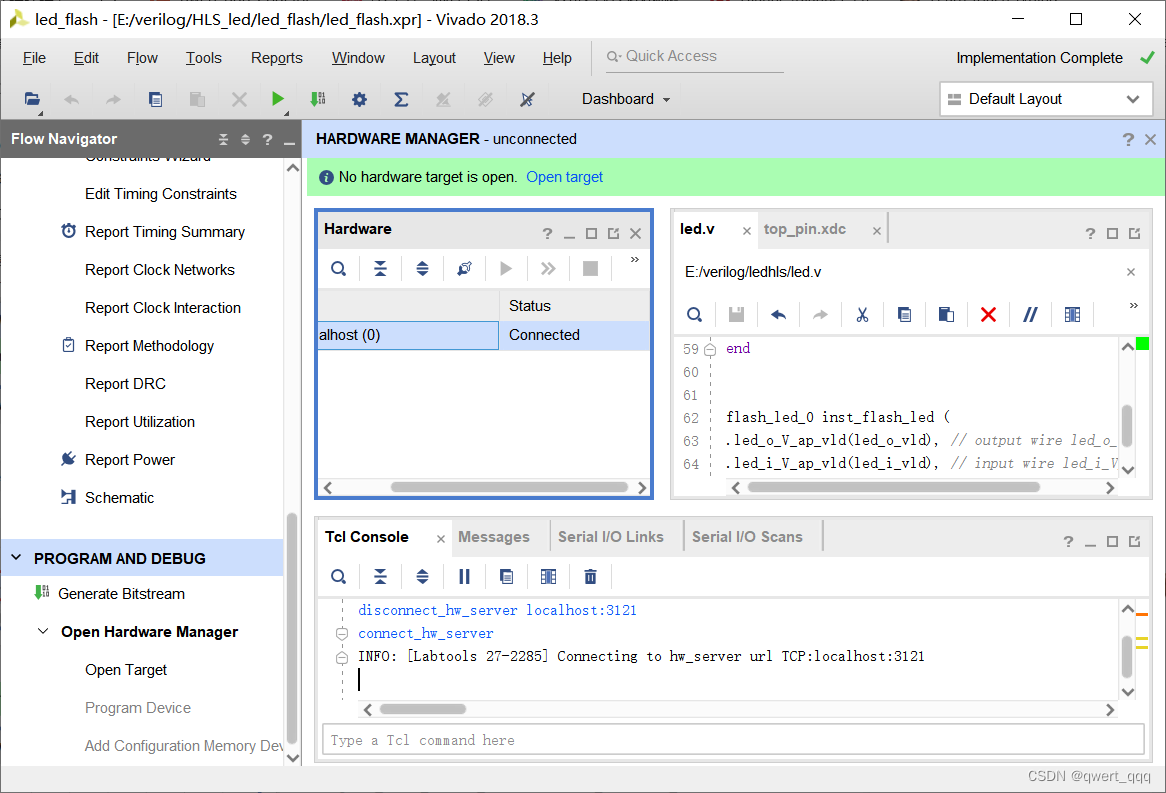Click the Sigma report icon in toolbar
The height and width of the screenshot is (793, 1166).
401,99
